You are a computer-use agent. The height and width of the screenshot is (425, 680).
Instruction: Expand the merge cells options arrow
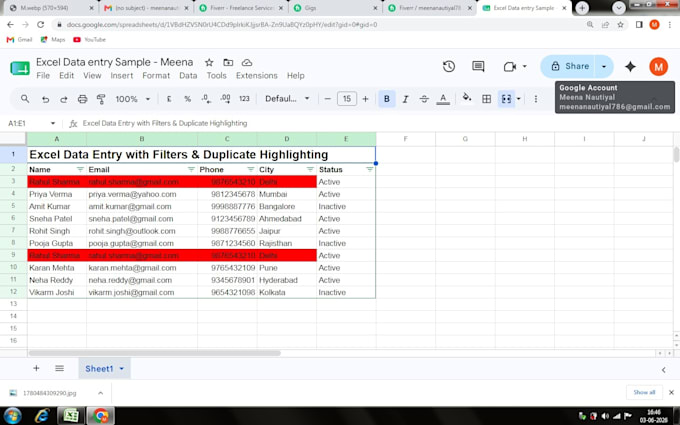click(x=518, y=99)
